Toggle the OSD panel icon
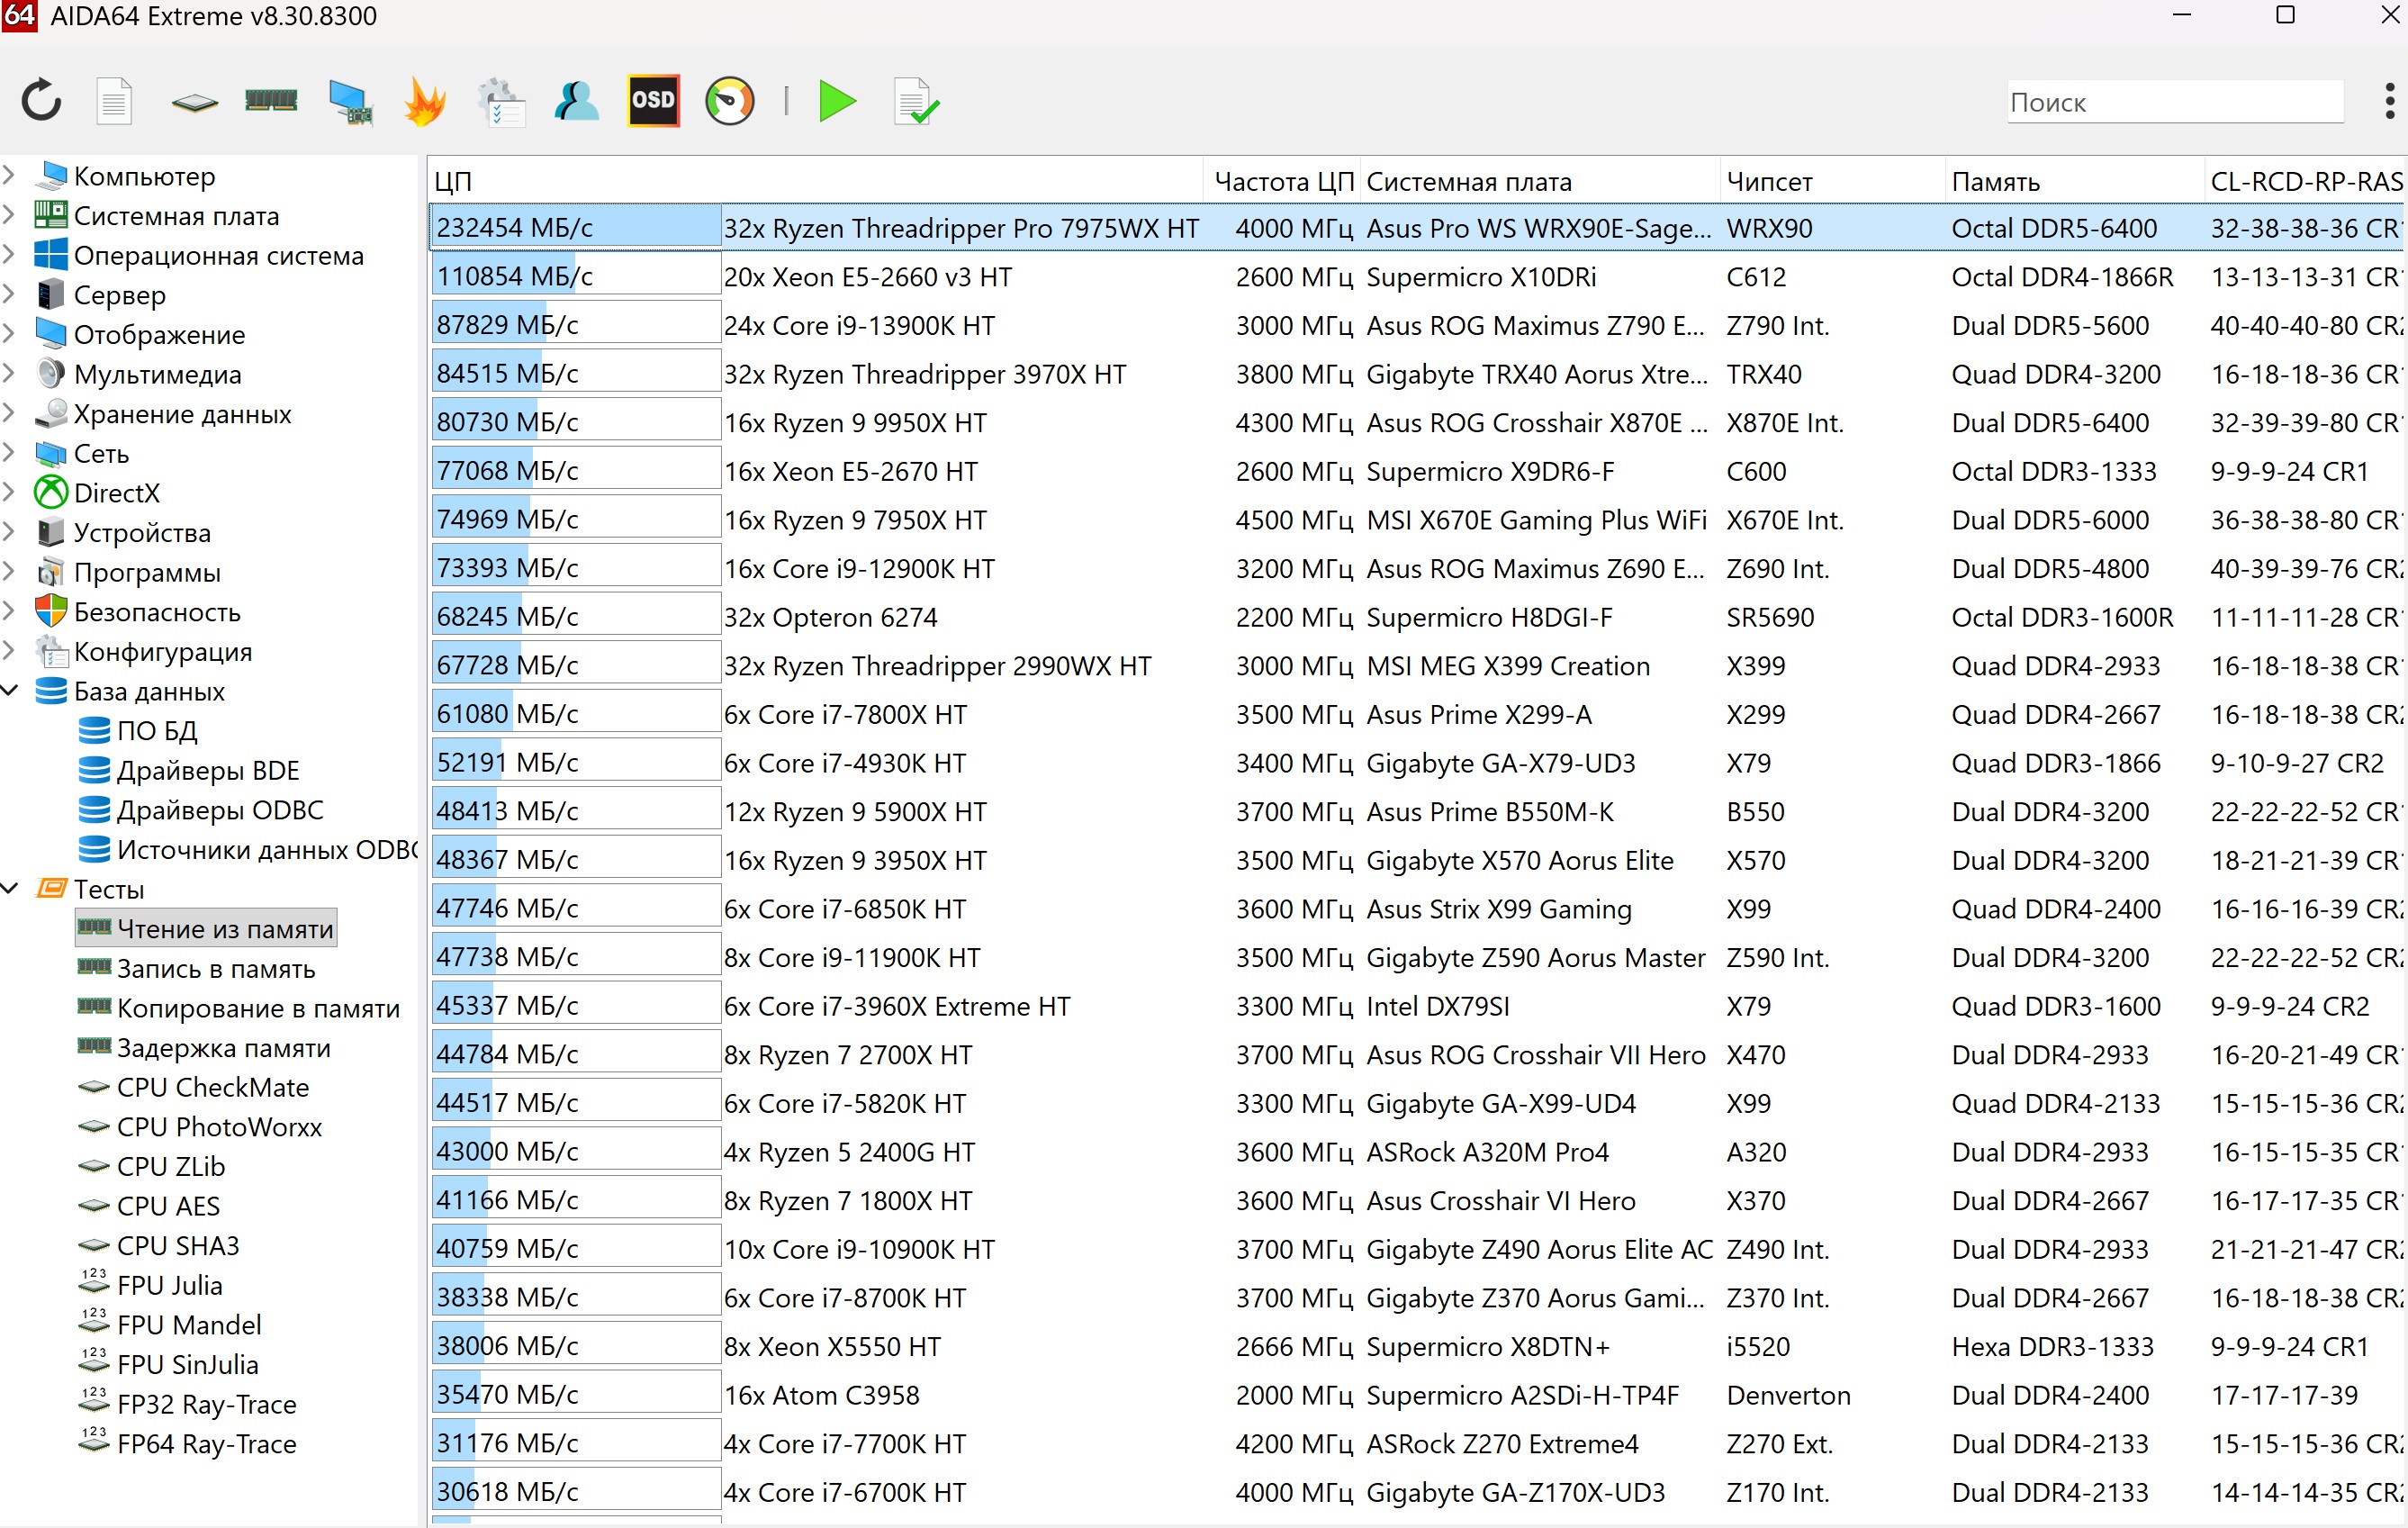 (653, 100)
